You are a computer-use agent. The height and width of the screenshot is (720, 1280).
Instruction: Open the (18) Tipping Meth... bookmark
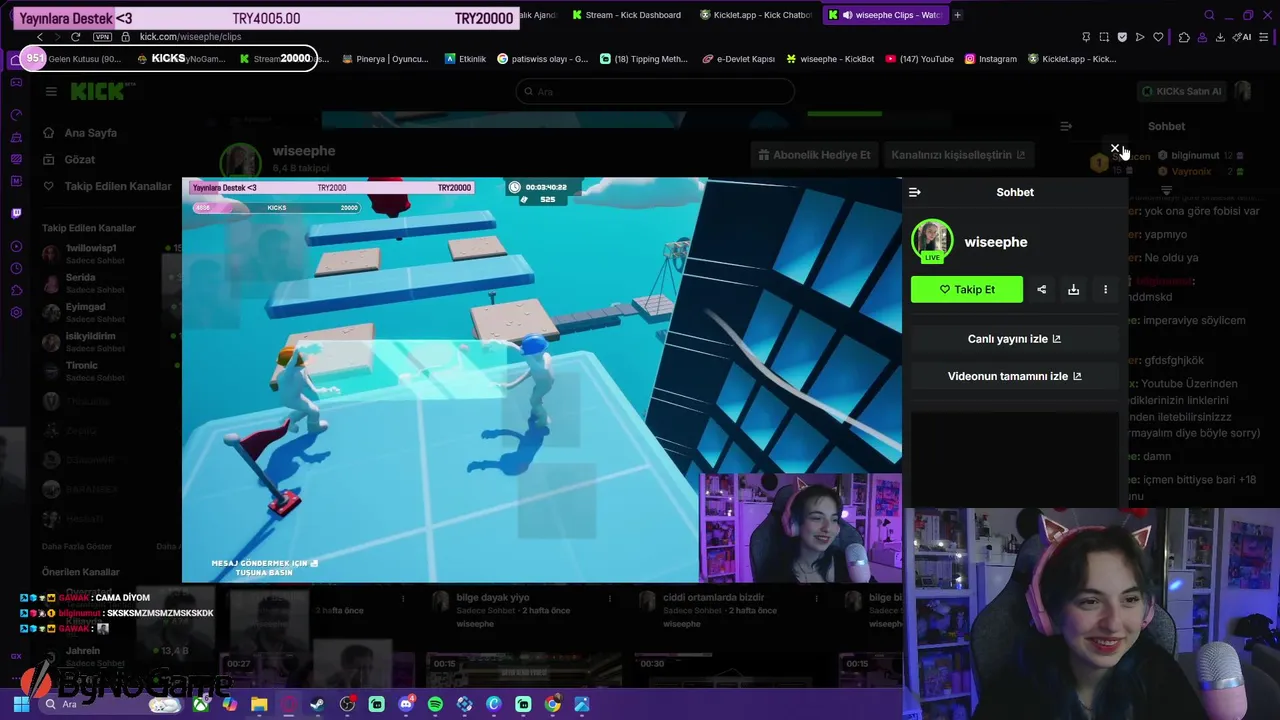coord(644,59)
